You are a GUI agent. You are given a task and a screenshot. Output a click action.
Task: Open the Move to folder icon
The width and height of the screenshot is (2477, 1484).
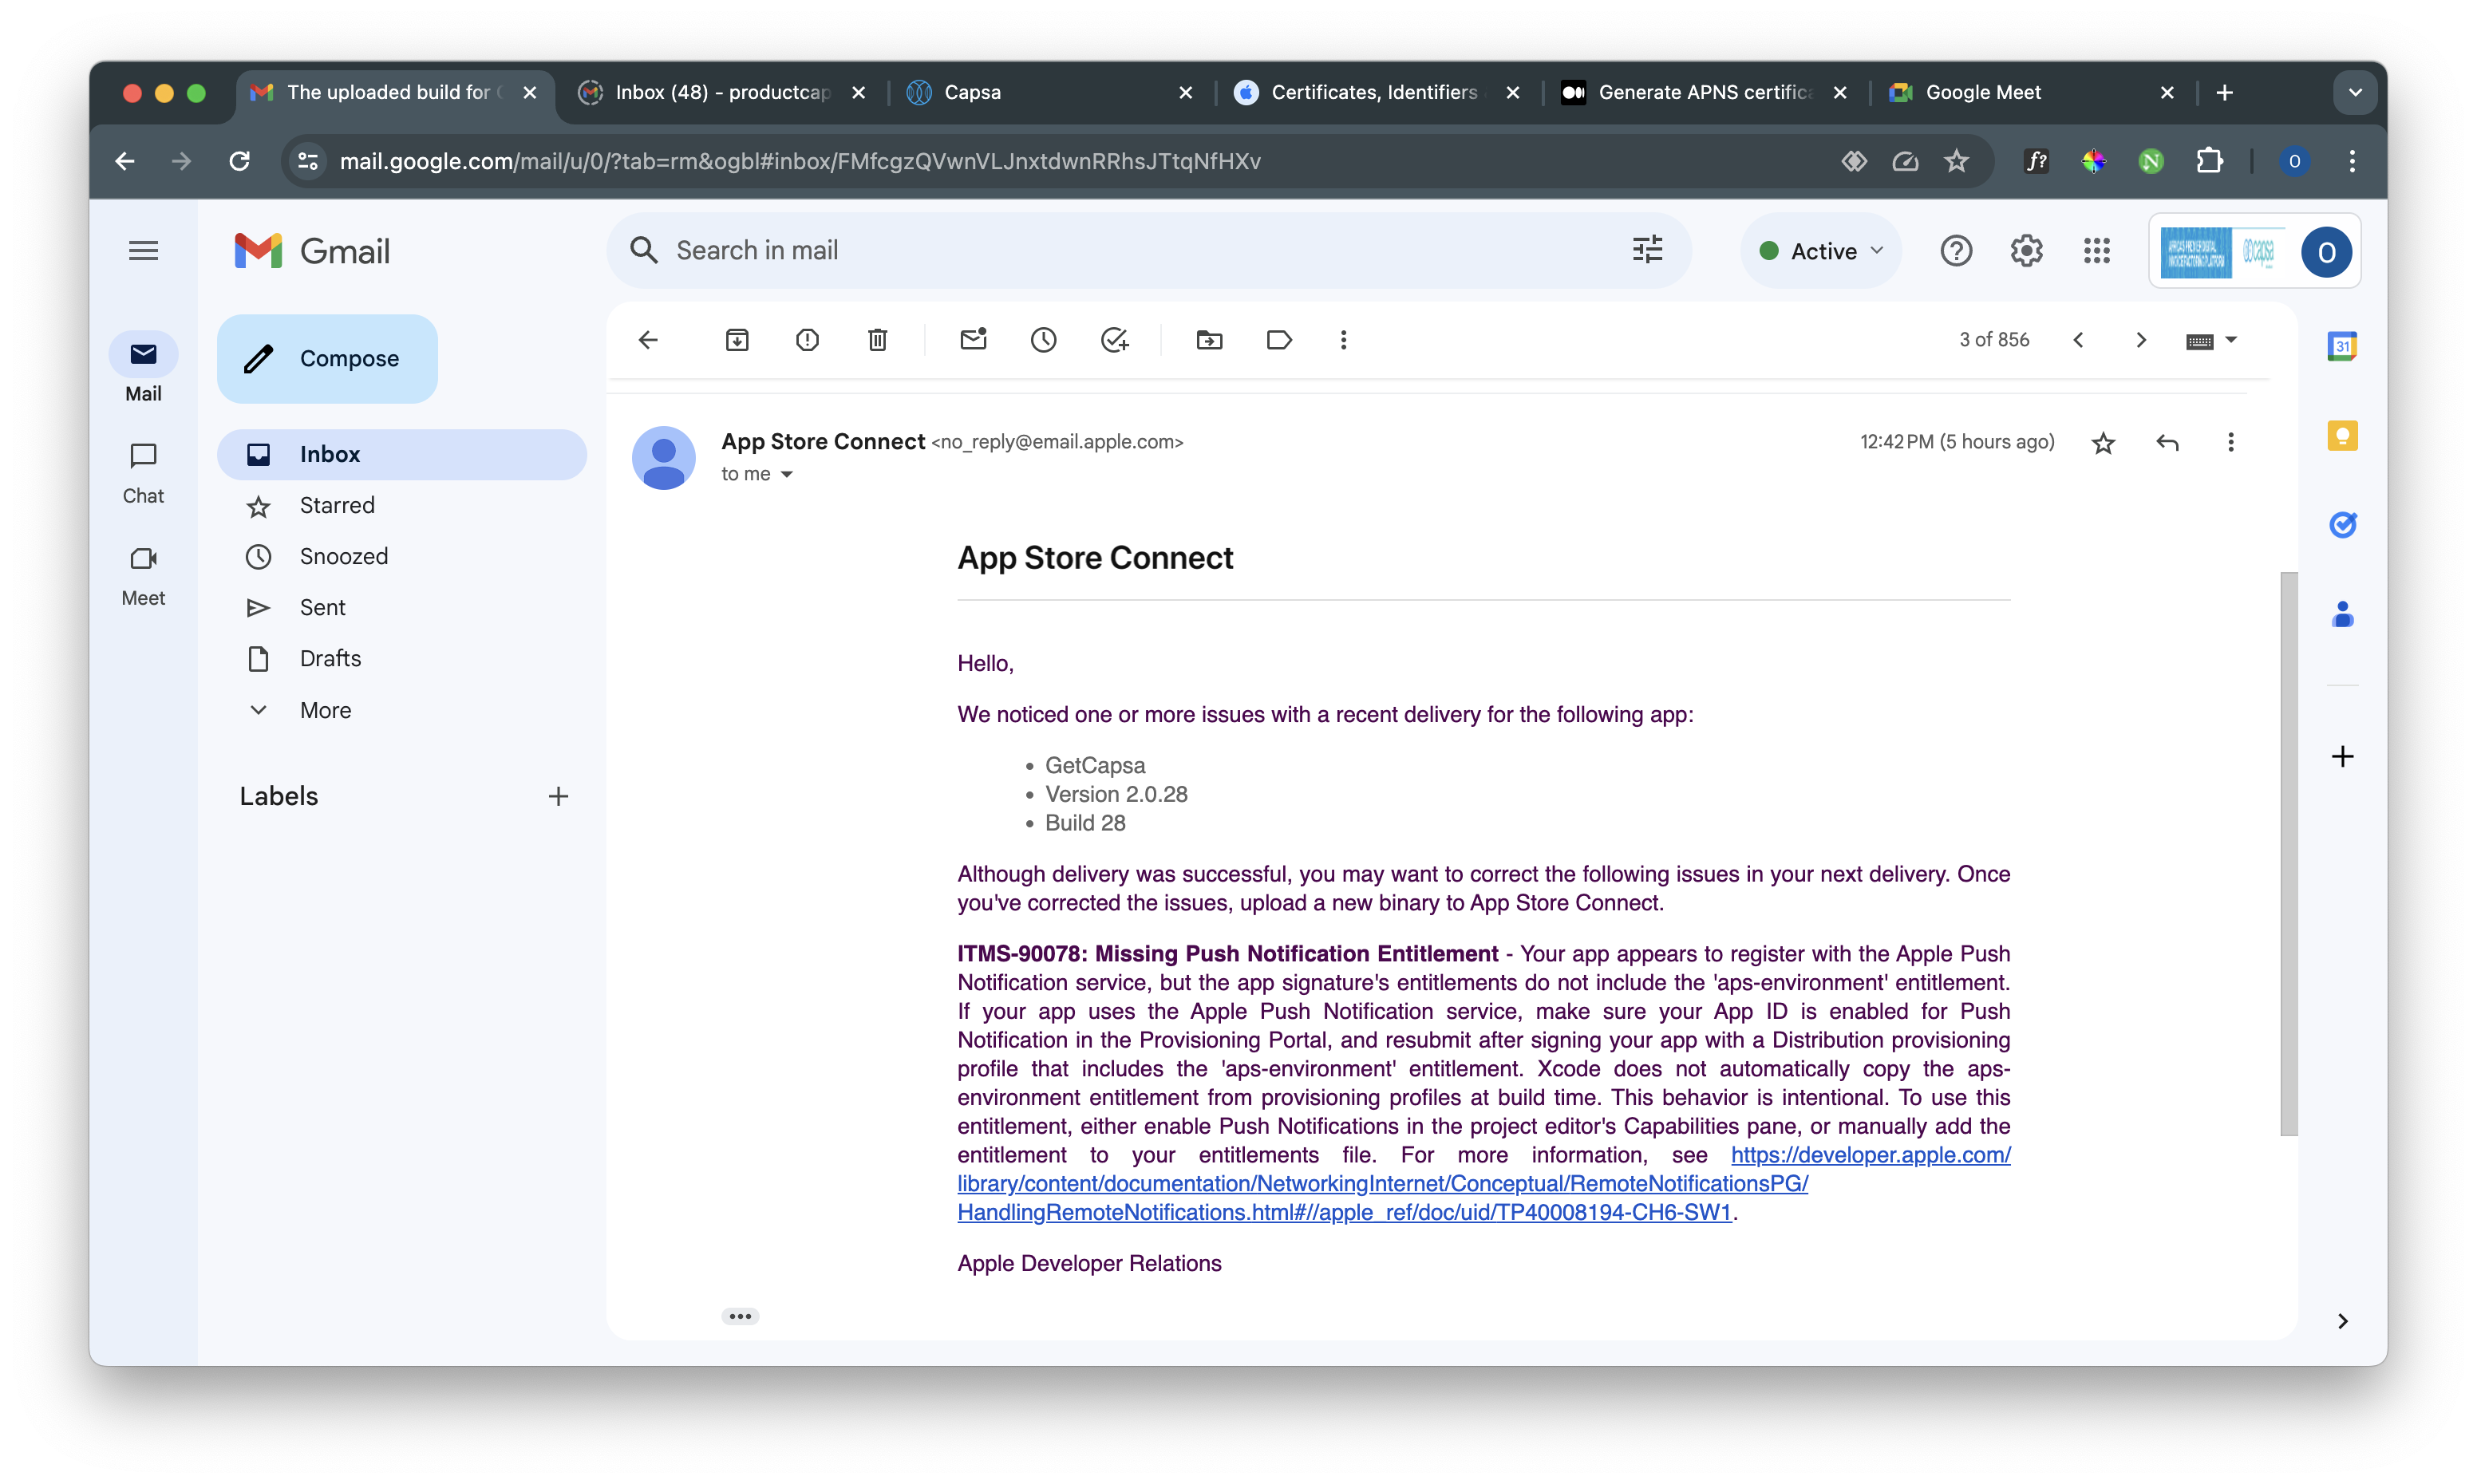(1209, 340)
